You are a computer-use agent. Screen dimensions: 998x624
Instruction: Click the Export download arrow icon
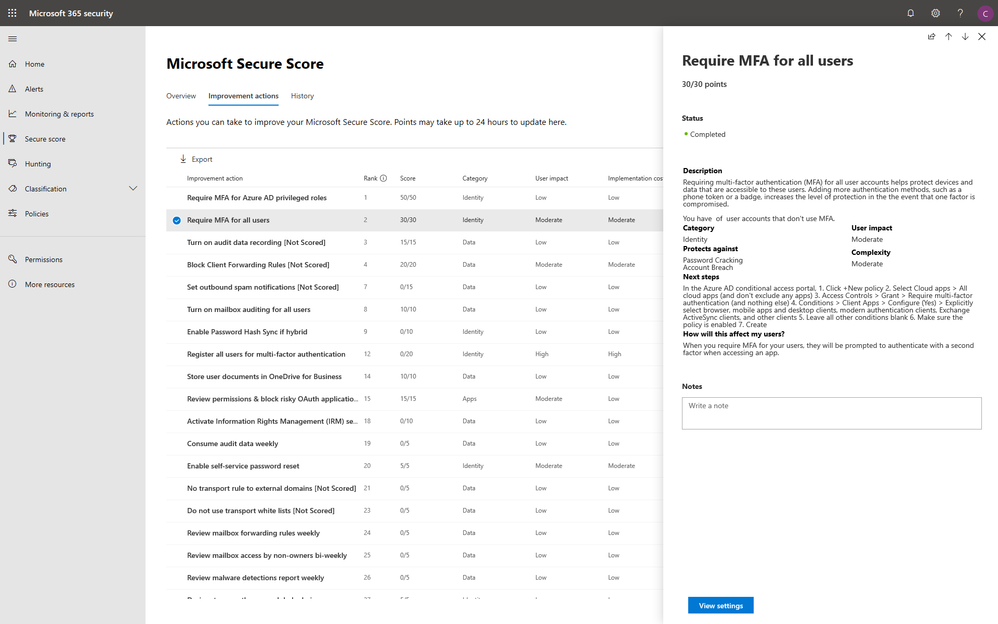pyautogui.click(x=183, y=159)
